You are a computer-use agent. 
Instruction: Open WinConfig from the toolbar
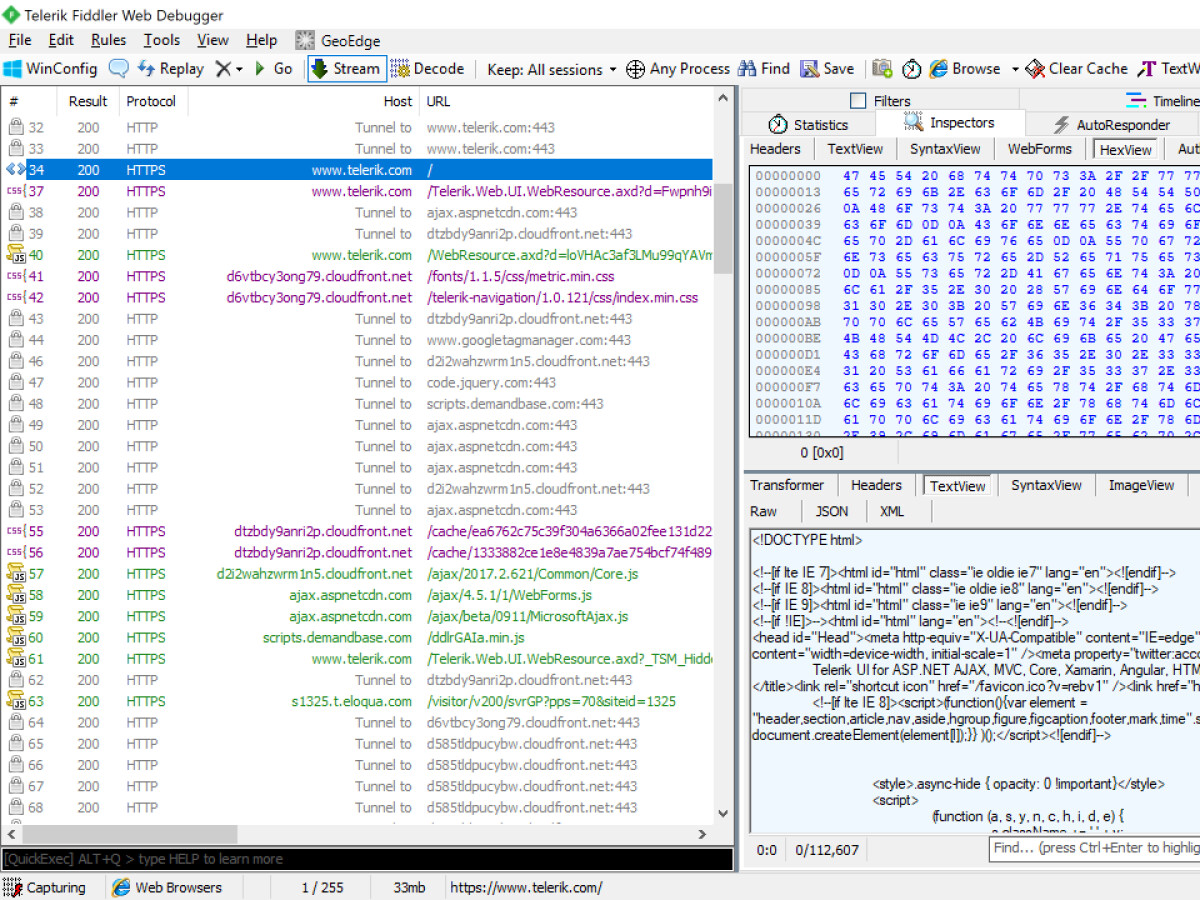[50, 69]
